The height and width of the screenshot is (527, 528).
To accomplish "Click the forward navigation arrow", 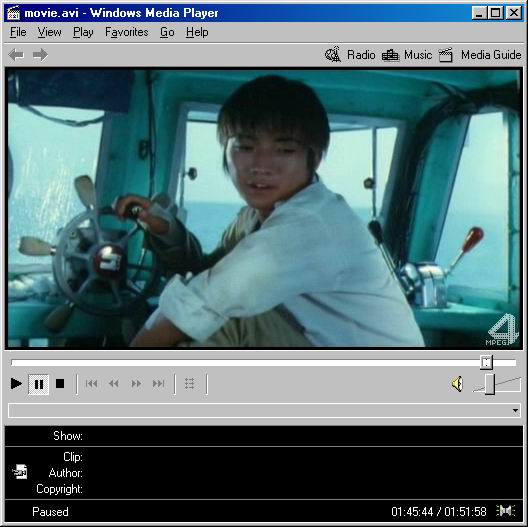I will [x=40, y=55].
